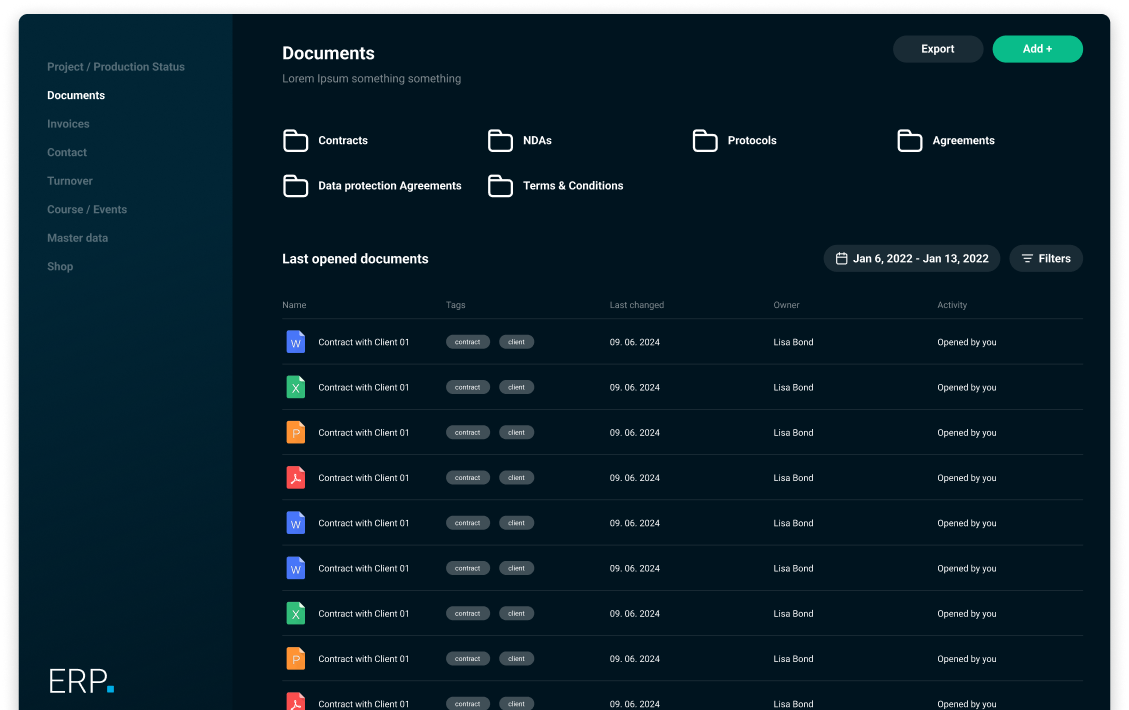Click the PDF file icon in the fourth document row
1129x710 pixels.
point(295,477)
